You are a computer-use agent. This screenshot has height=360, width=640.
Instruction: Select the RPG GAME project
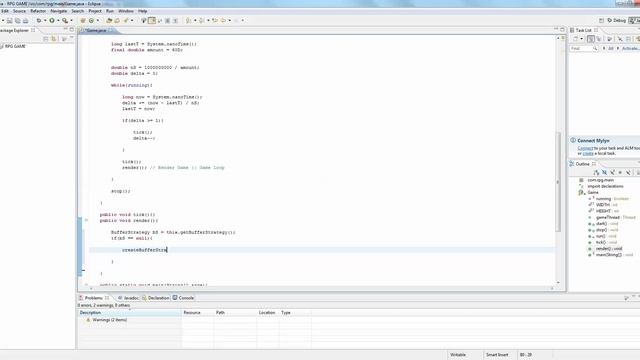[x=13, y=47]
